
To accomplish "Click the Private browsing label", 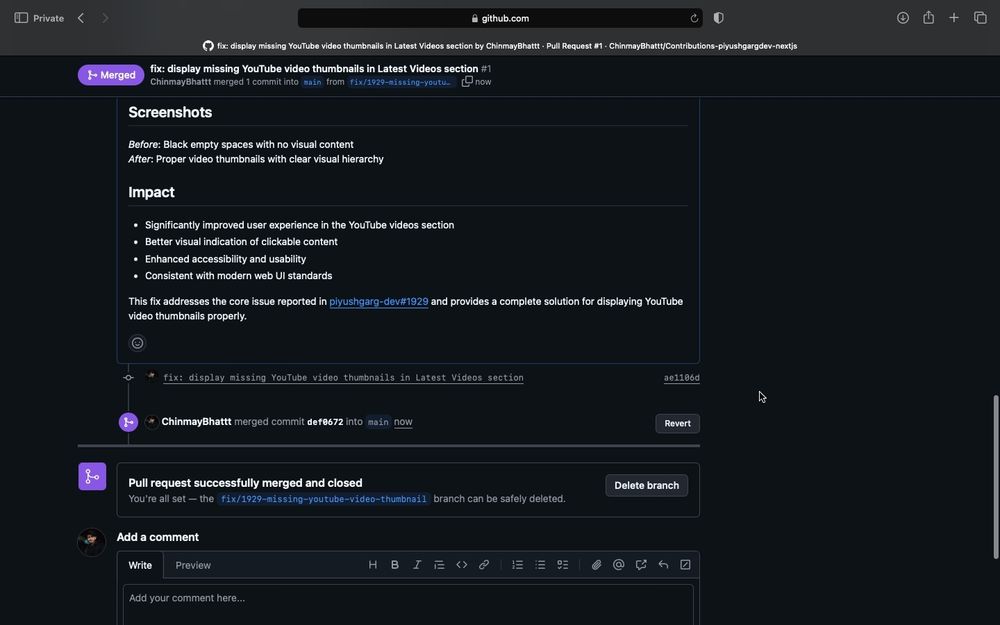I will pyautogui.click(x=48, y=18).
